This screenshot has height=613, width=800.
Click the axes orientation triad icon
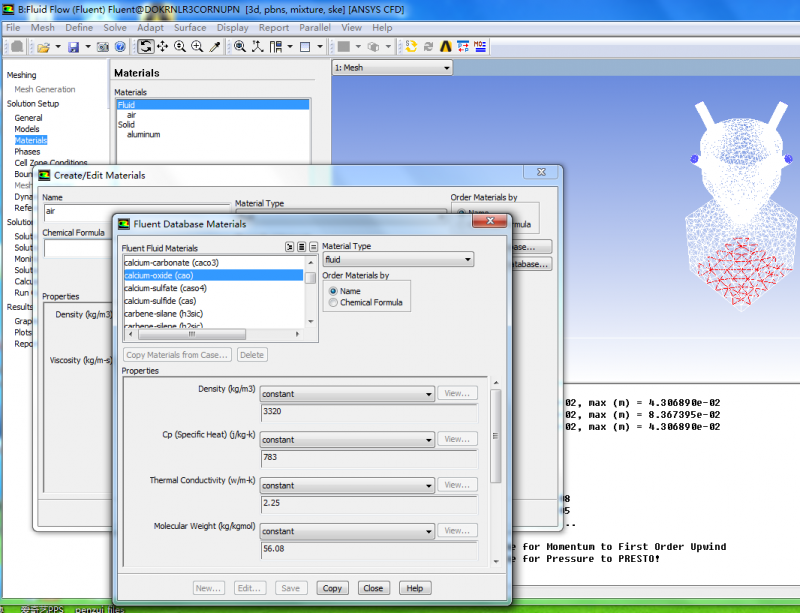258,46
